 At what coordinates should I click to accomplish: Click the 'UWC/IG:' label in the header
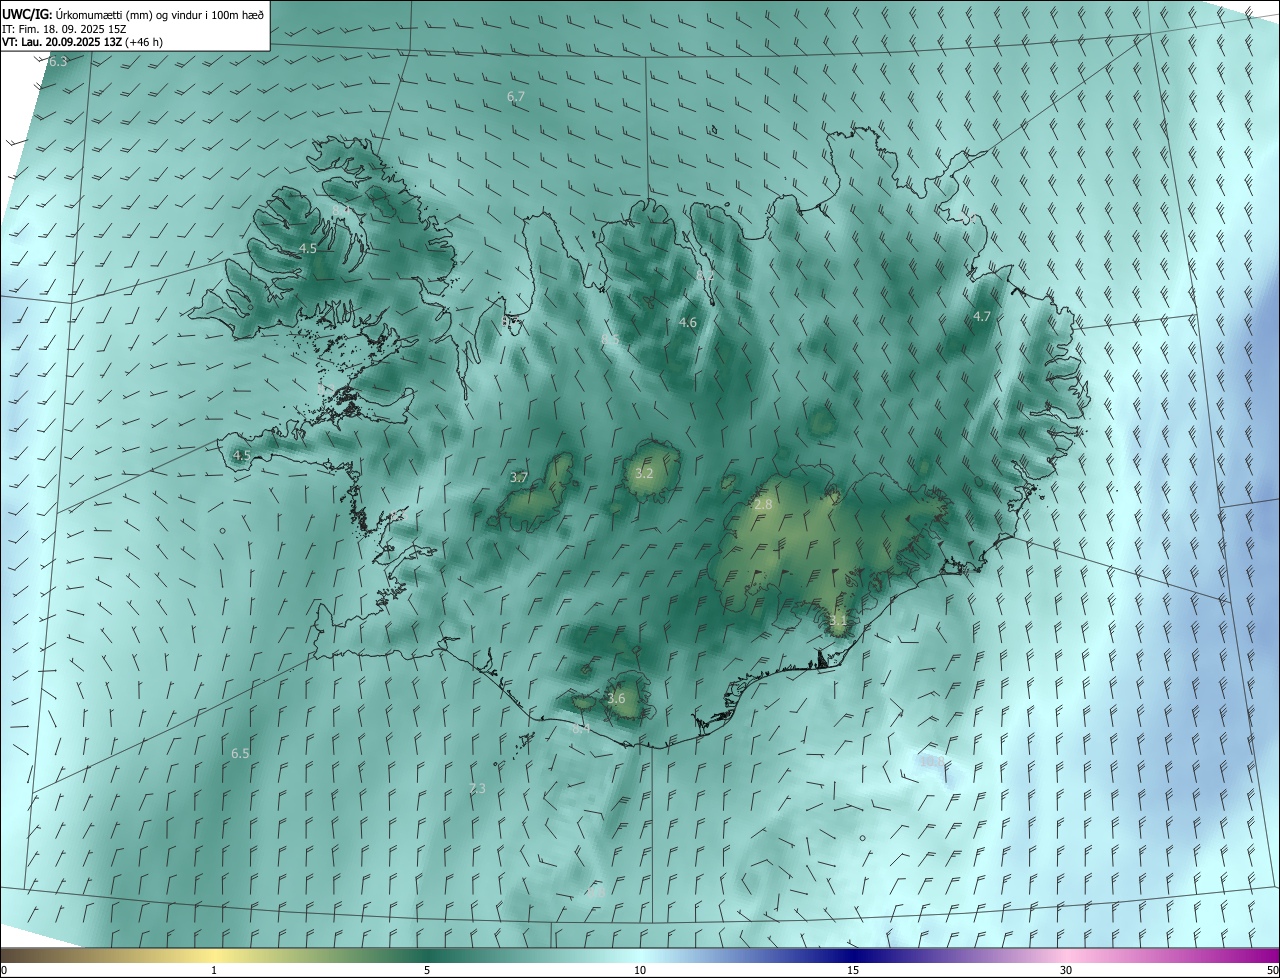[27, 14]
